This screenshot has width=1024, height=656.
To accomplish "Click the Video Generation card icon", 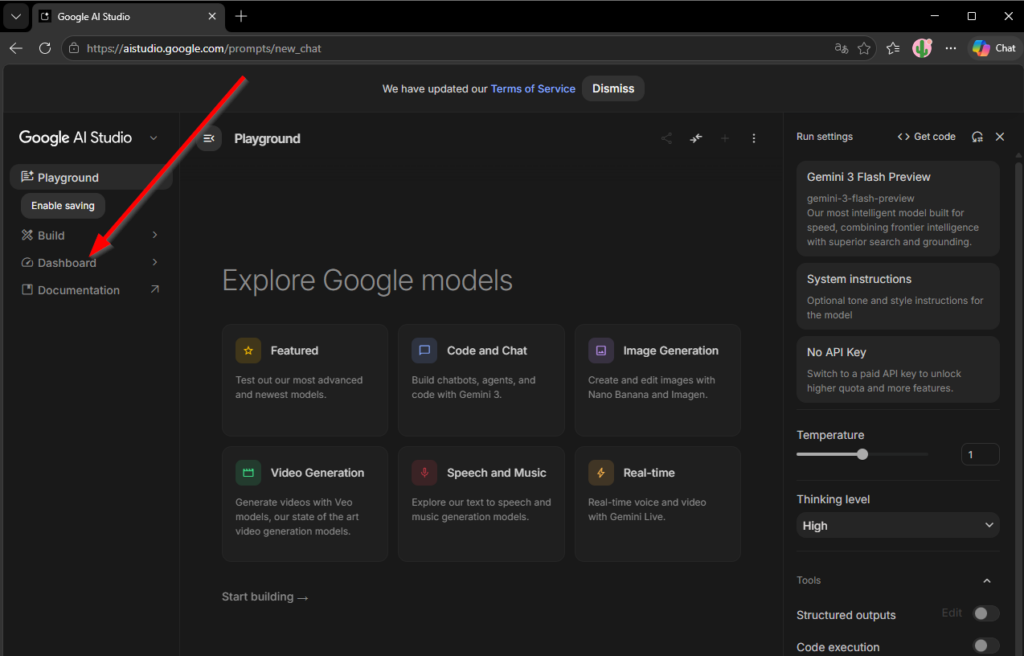I will click(x=248, y=473).
